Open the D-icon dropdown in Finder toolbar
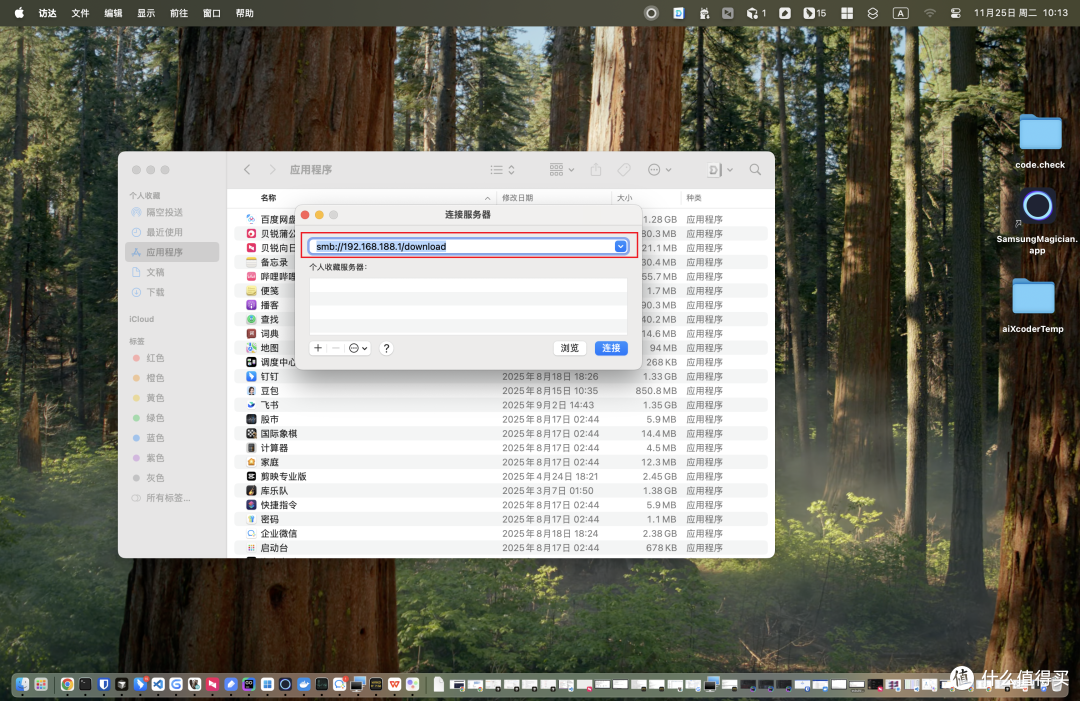The width and height of the screenshot is (1080, 701). point(720,169)
